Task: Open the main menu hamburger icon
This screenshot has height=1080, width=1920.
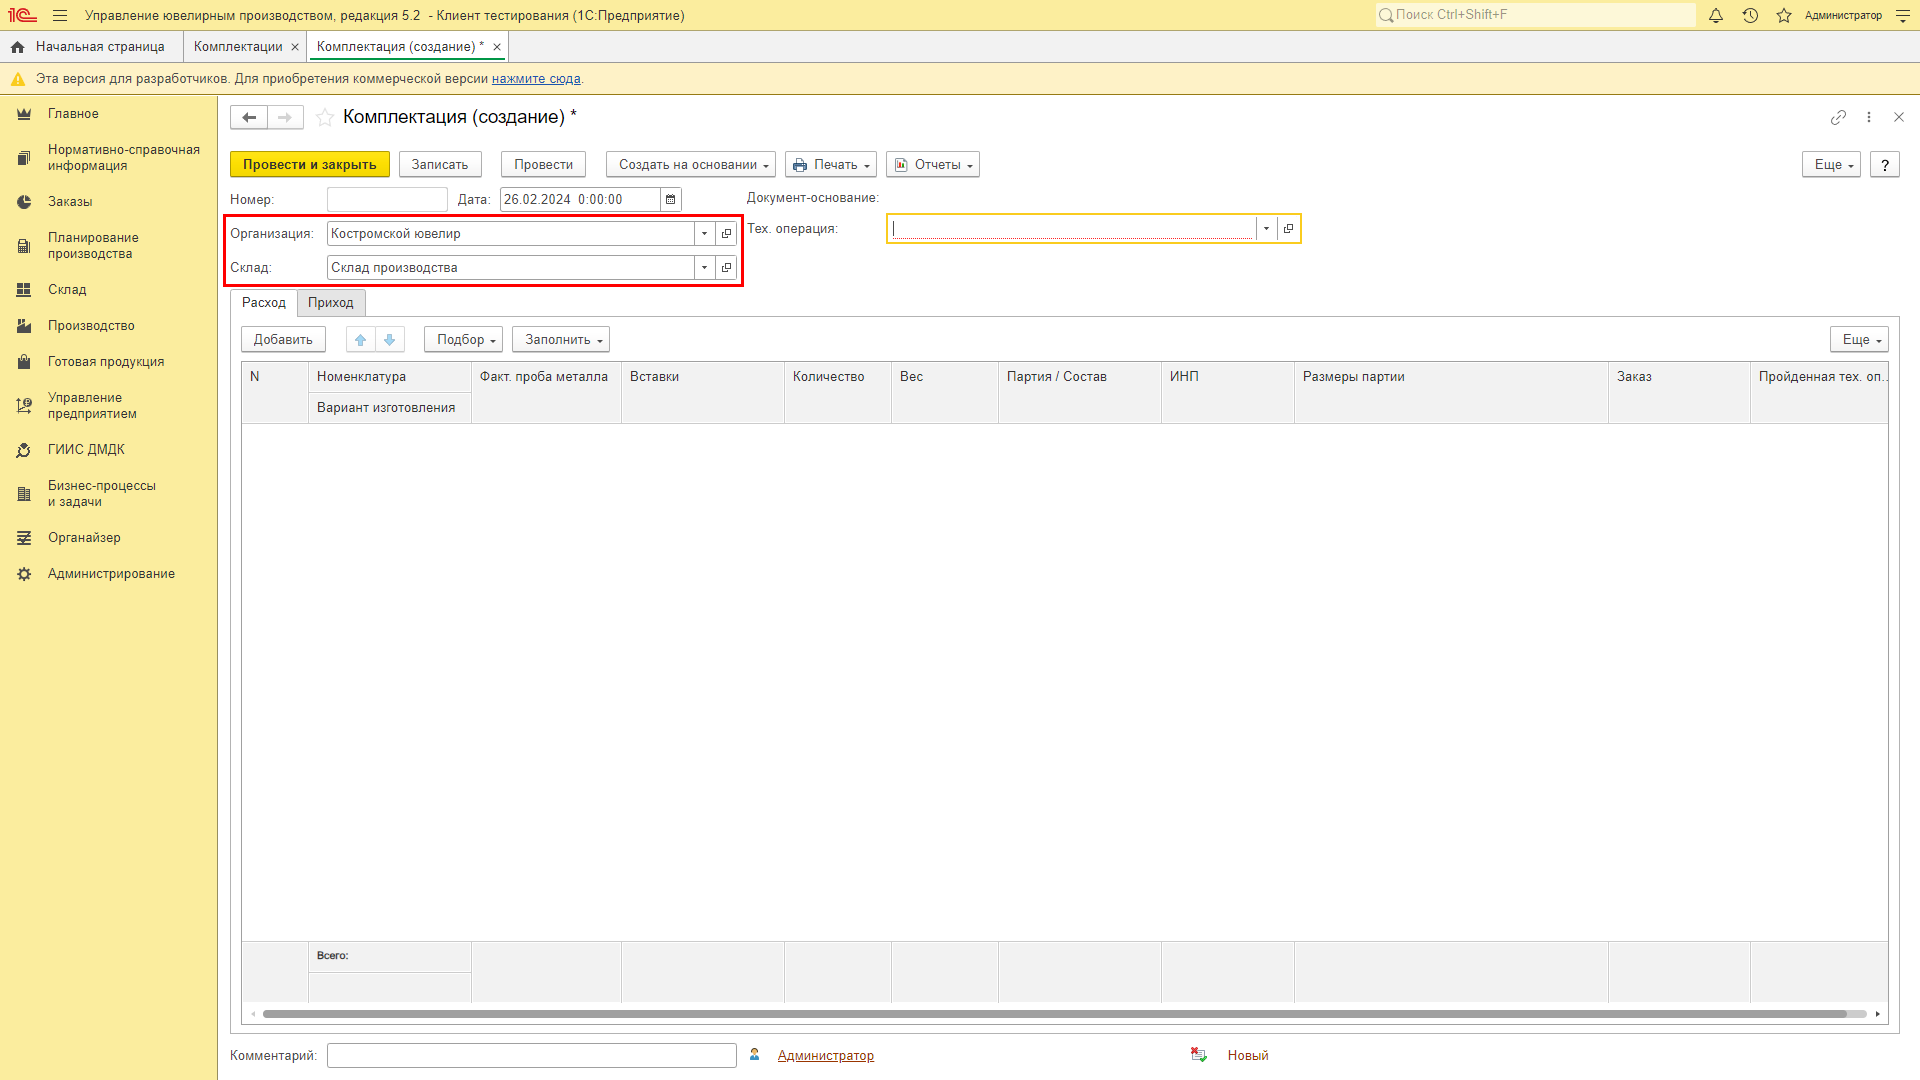Action: pyautogui.click(x=60, y=15)
